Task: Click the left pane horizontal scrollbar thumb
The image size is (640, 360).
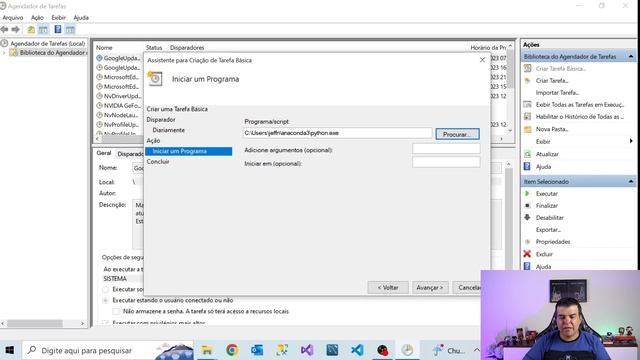Action: click(x=35, y=323)
